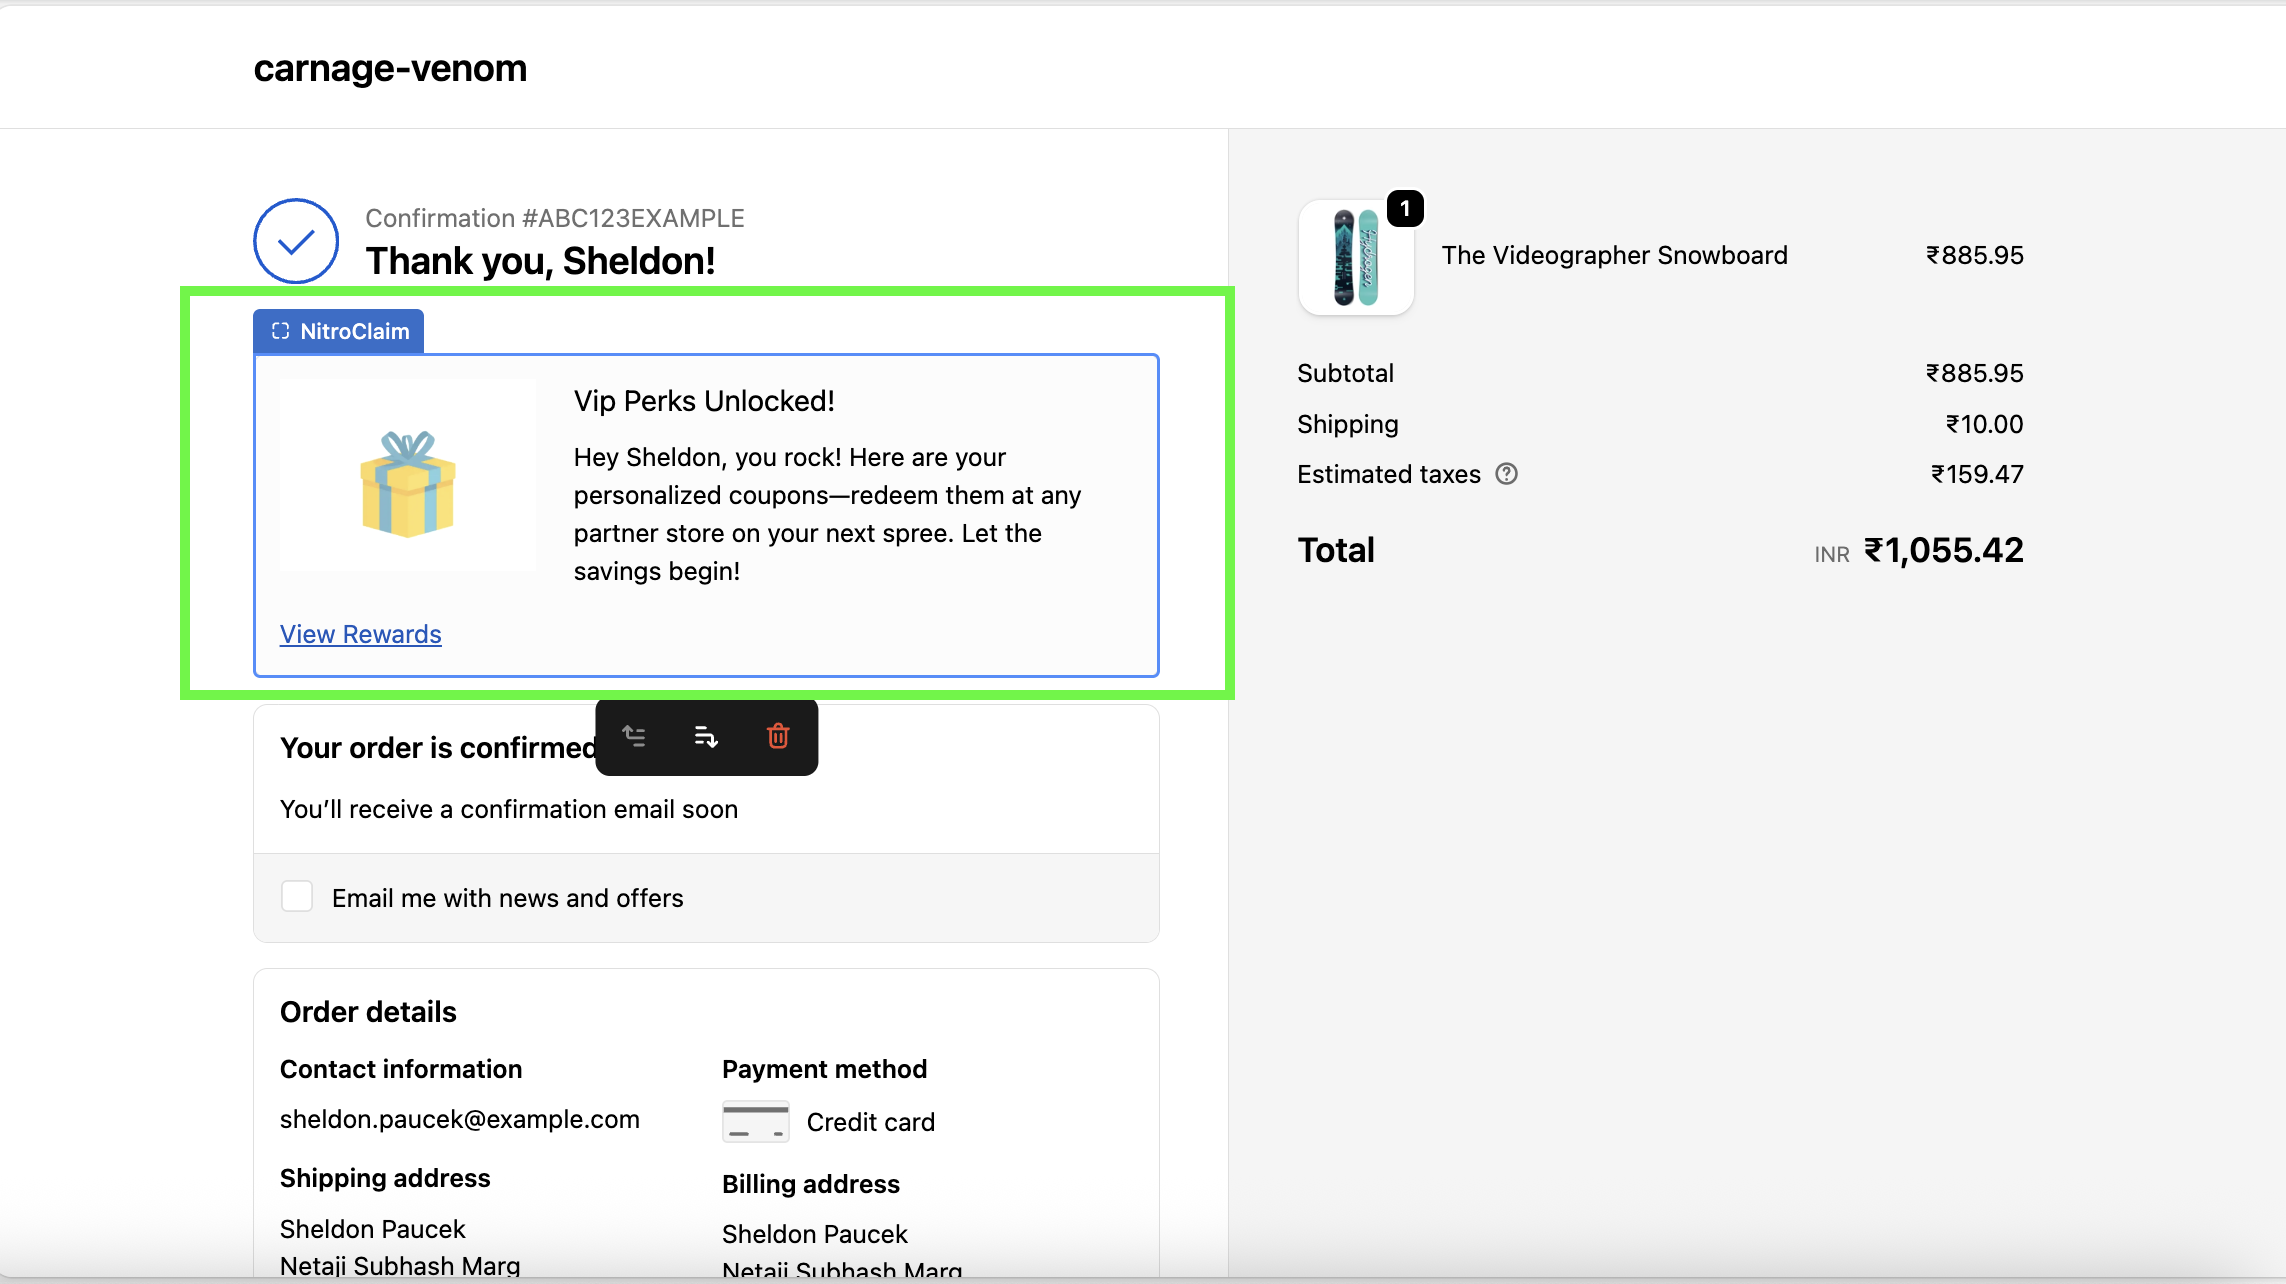Click the confirmation checkmark circle icon
Image resolution: width=2286 pixels, height=1284 pixels.
click(296, 241)
